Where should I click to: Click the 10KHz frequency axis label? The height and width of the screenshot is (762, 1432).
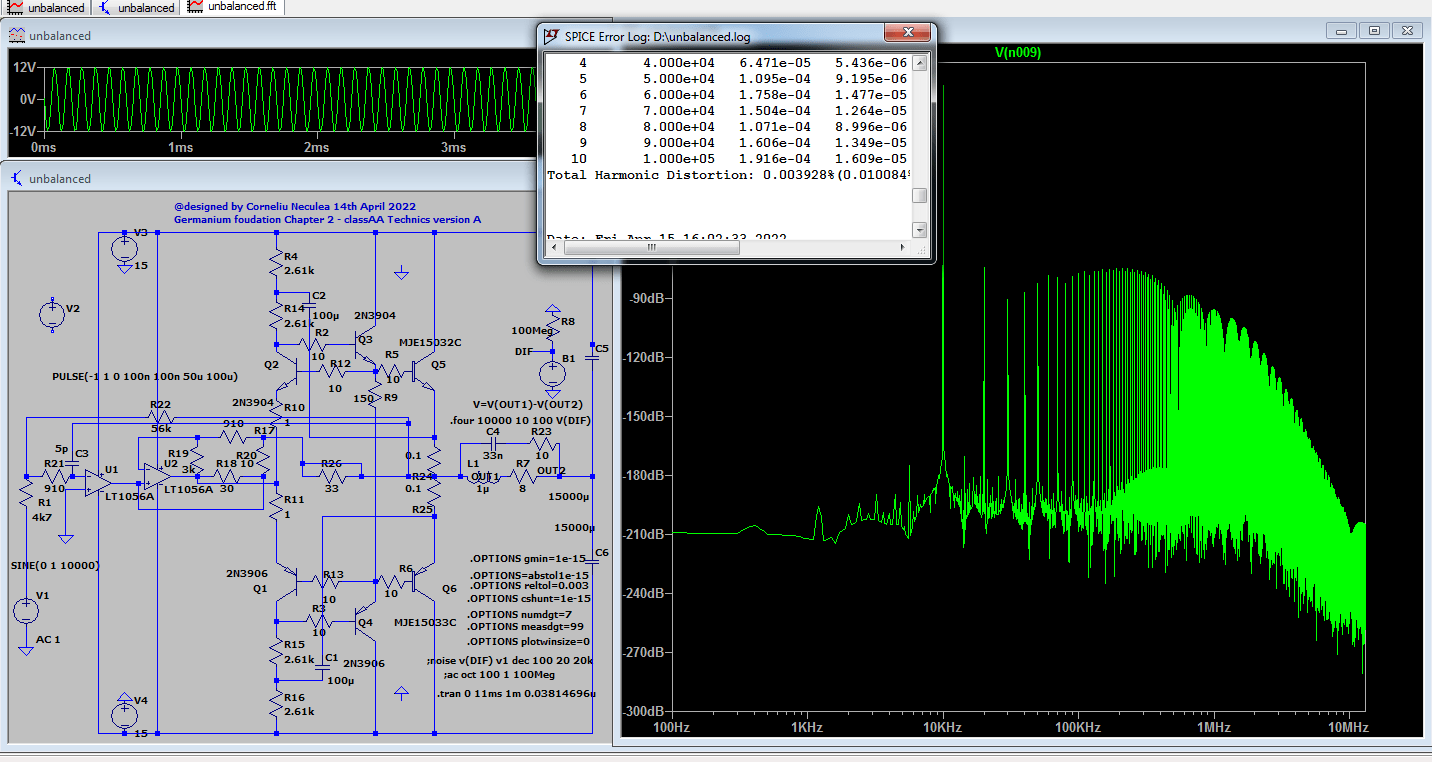point(942,728)
